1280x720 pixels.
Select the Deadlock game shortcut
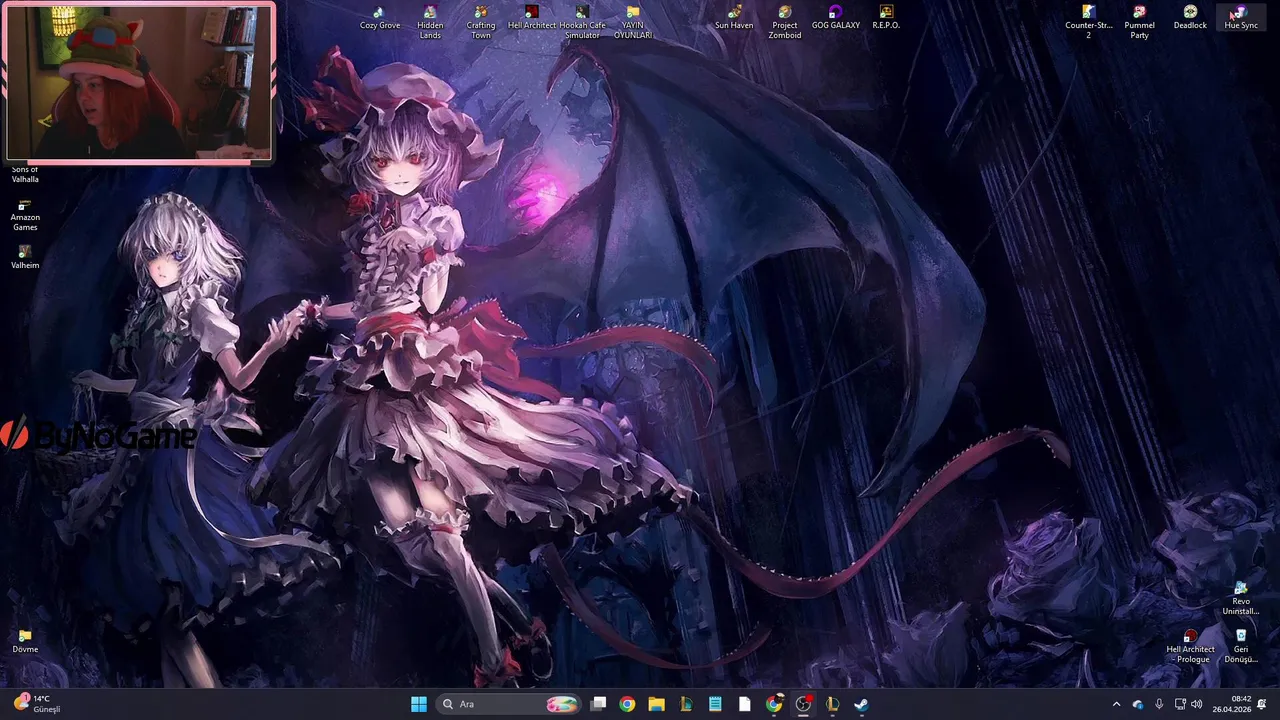tap(1190, 18)
